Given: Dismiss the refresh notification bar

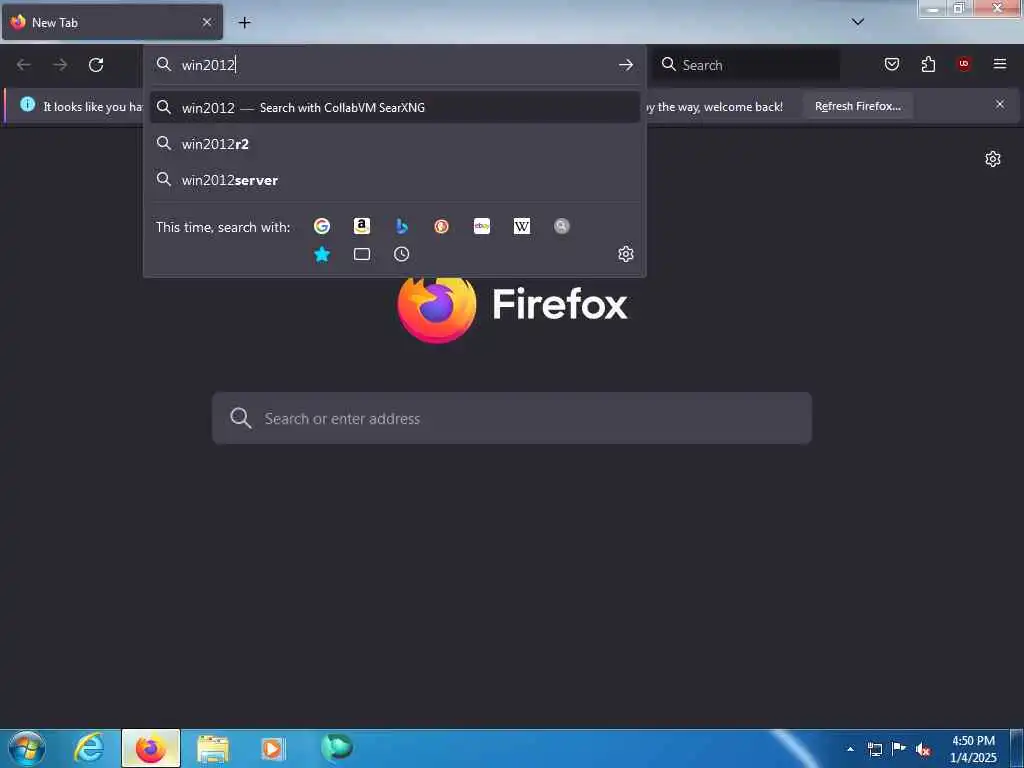Looking at the screenshot, I should (1000, 104).
